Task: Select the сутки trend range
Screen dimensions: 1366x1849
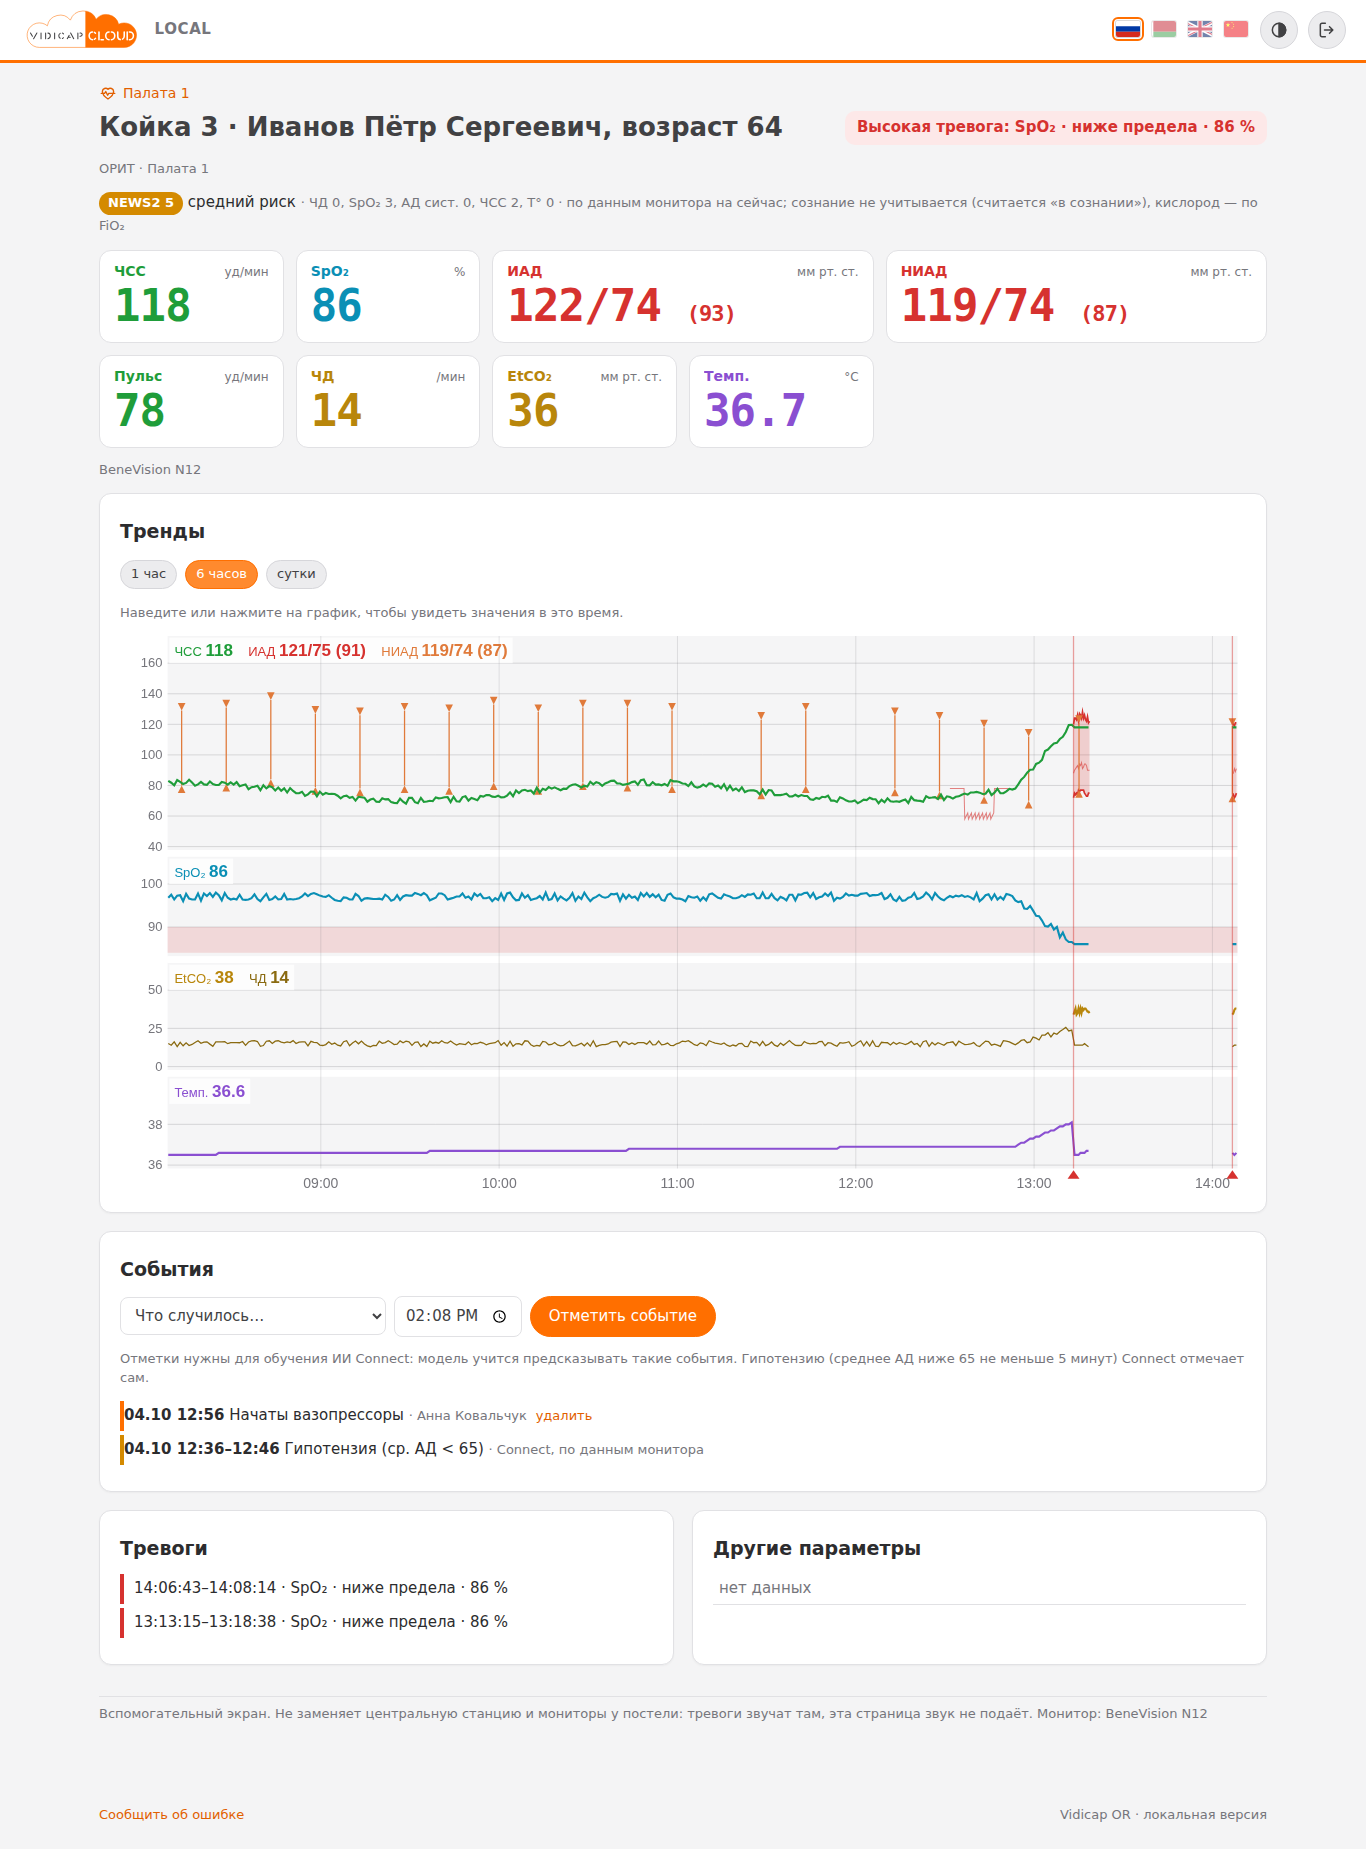Action: coord(296,574)
